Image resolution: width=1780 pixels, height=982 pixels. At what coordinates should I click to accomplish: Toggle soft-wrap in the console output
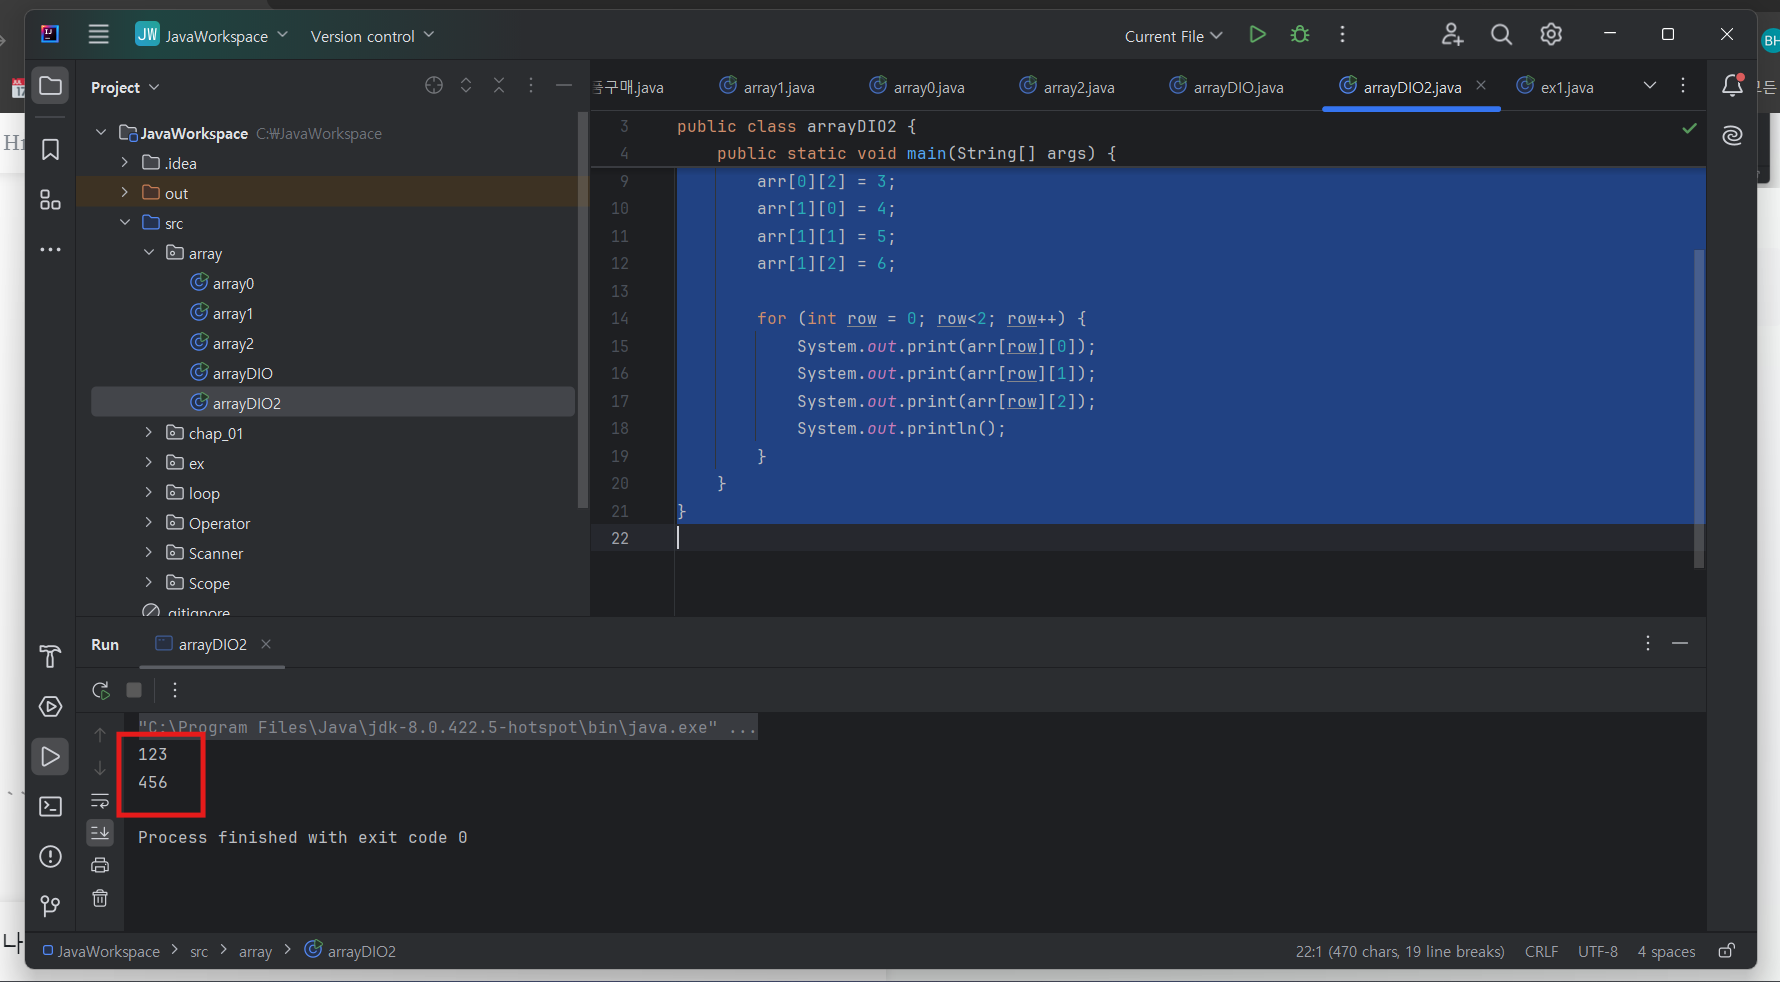100,800
